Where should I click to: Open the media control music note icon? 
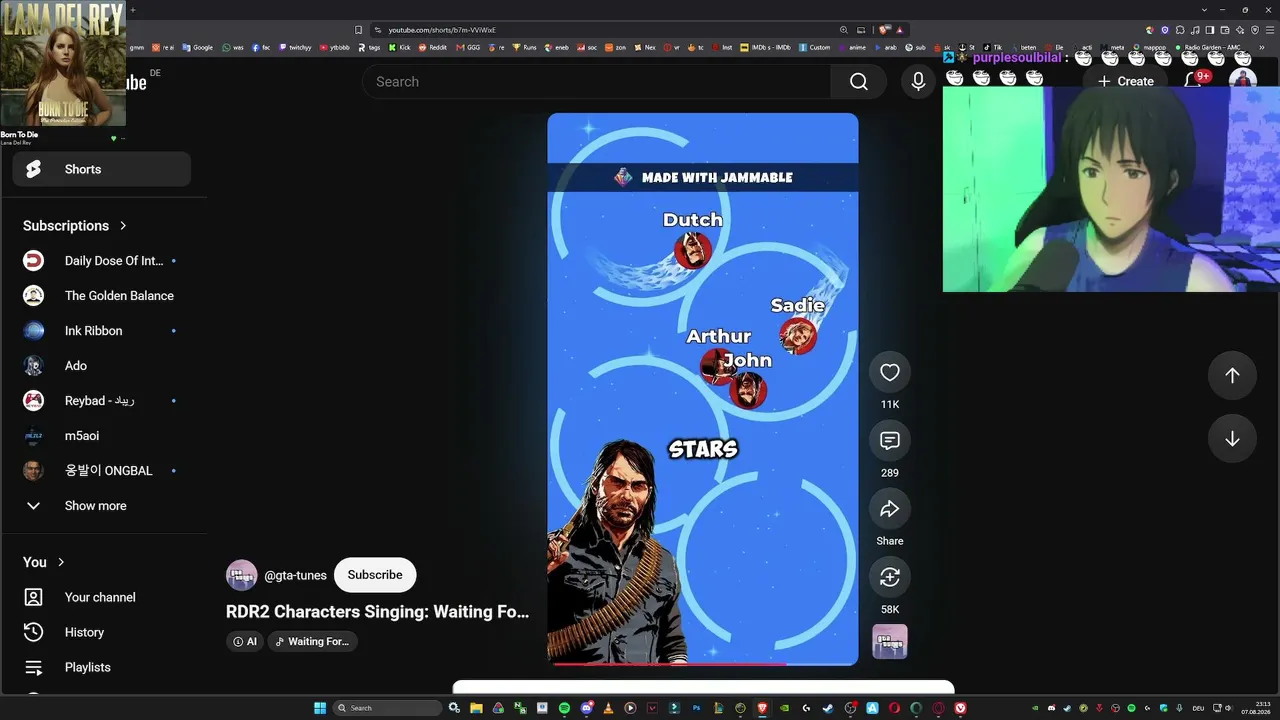(x=1196, y=30)
